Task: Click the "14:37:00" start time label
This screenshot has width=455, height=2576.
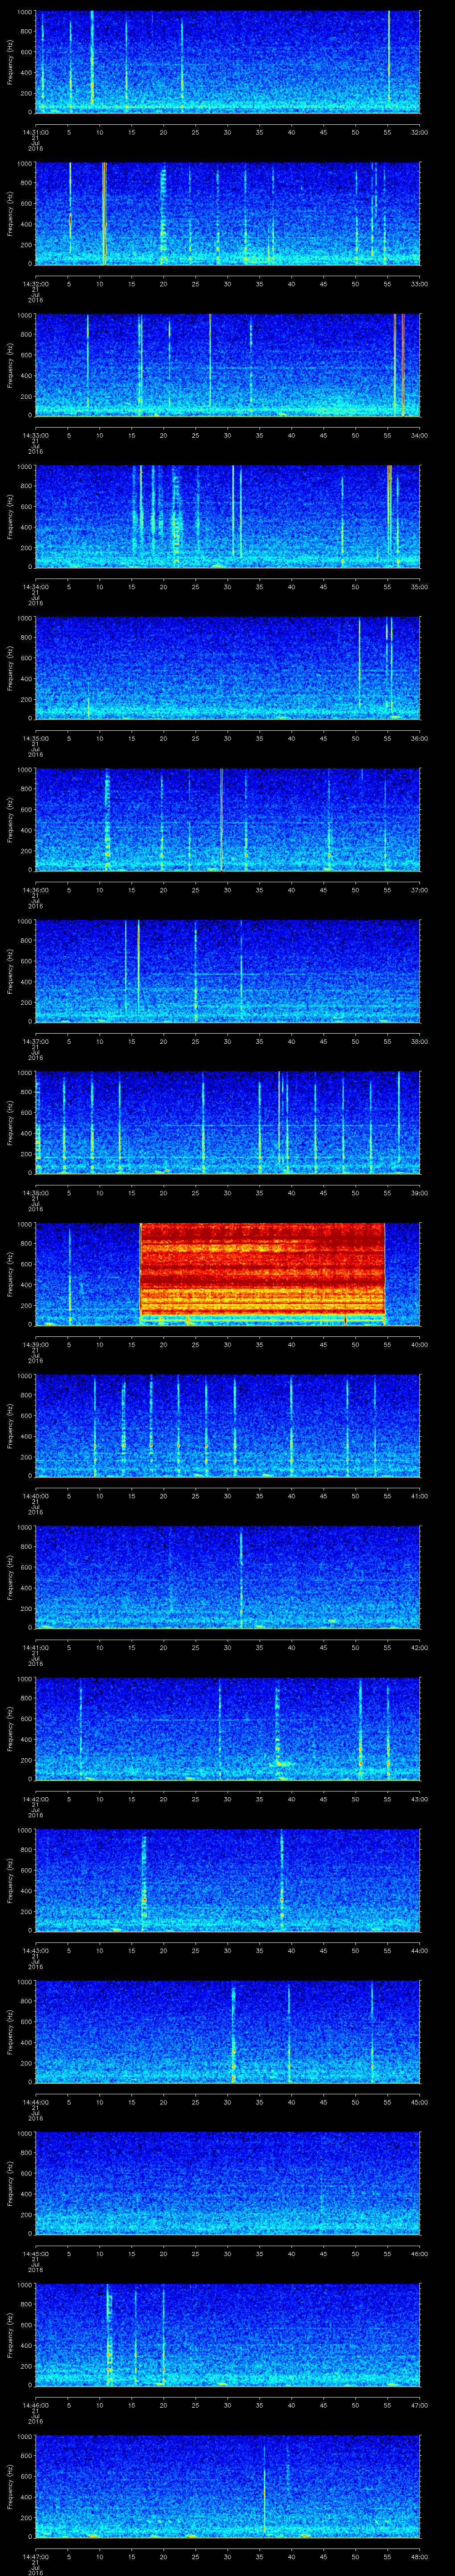Action: pos(35,1041)
